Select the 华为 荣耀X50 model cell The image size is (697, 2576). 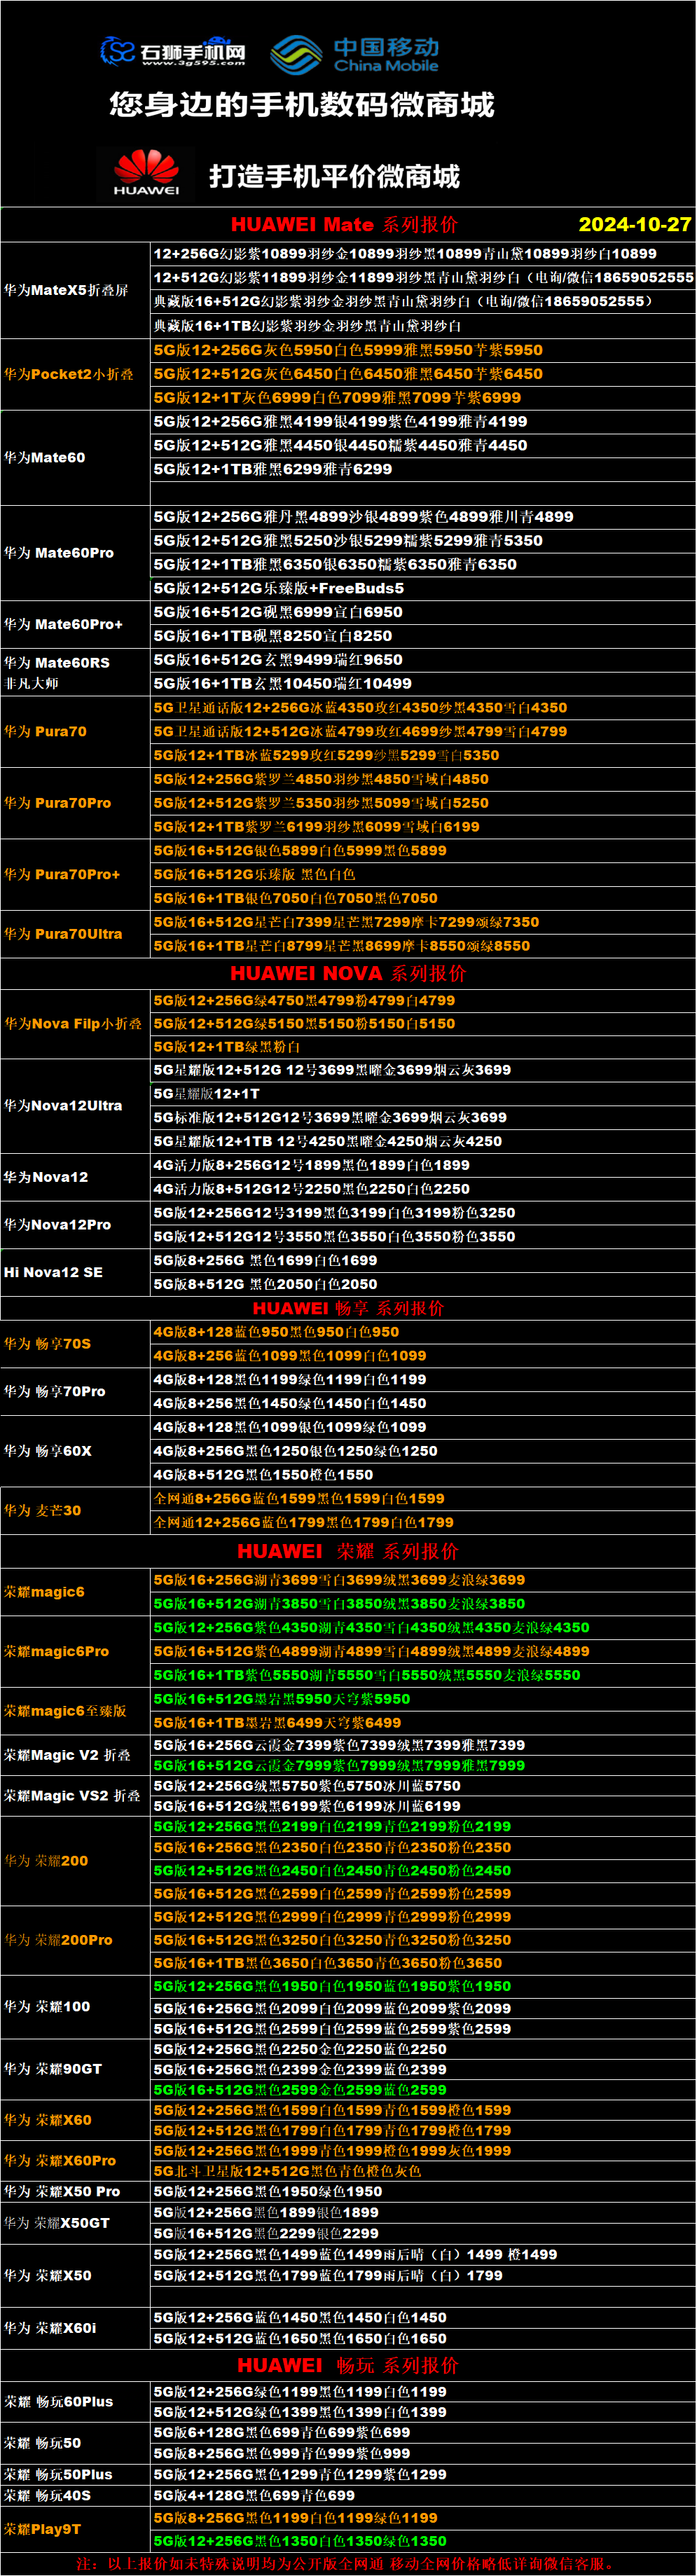click(x=76, y=2275)
